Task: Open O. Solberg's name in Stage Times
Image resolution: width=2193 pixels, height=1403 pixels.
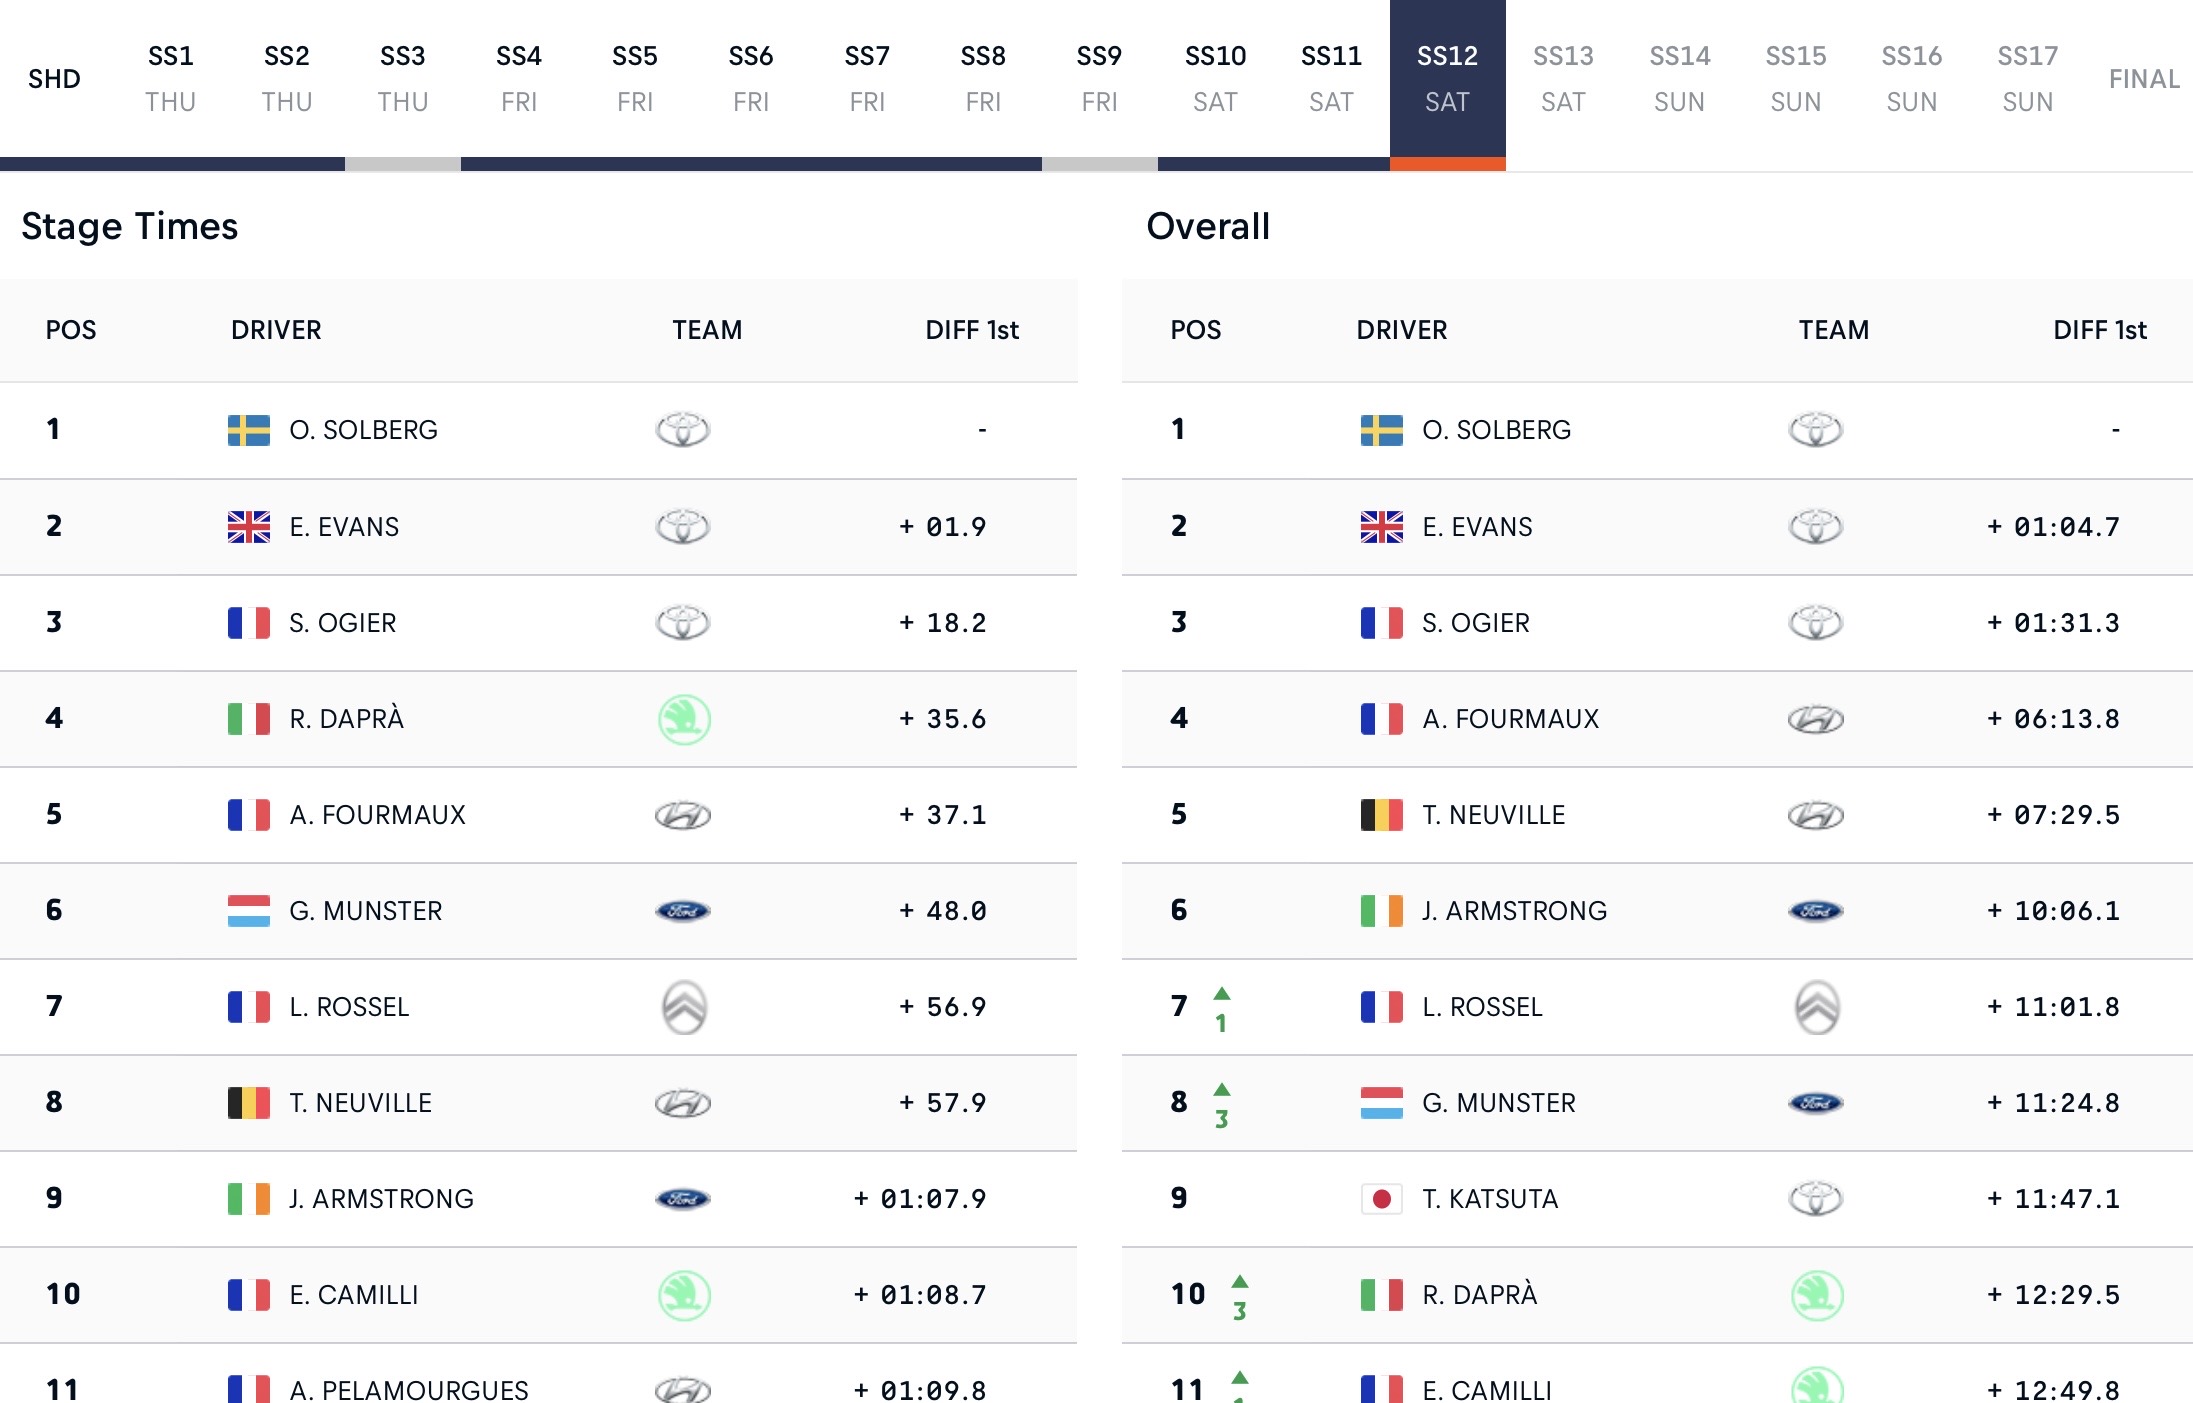Action: (x=363, y=430)
